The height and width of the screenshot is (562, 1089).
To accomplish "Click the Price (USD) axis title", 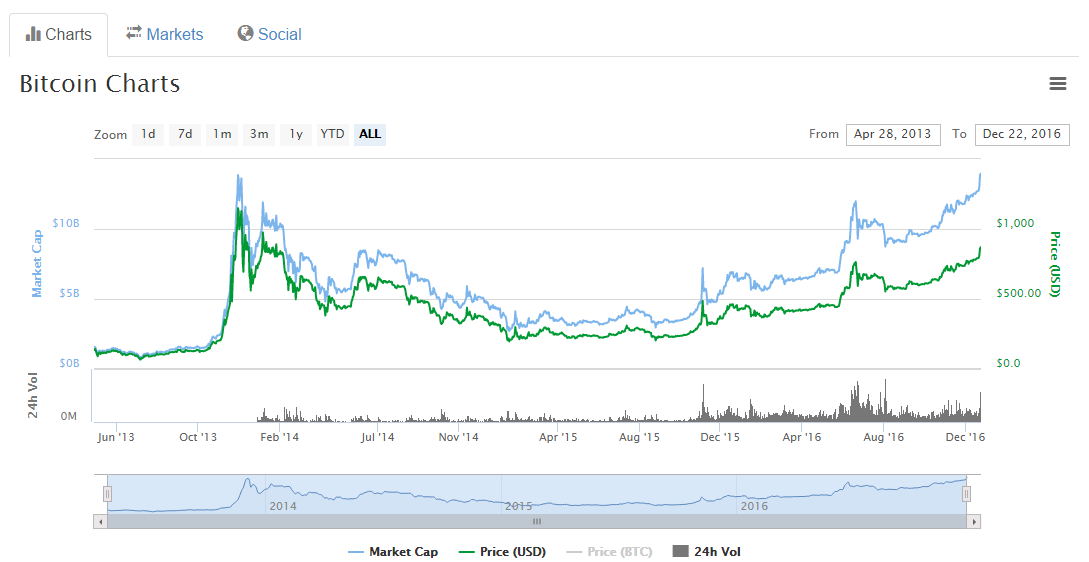I will point(1054,264).
